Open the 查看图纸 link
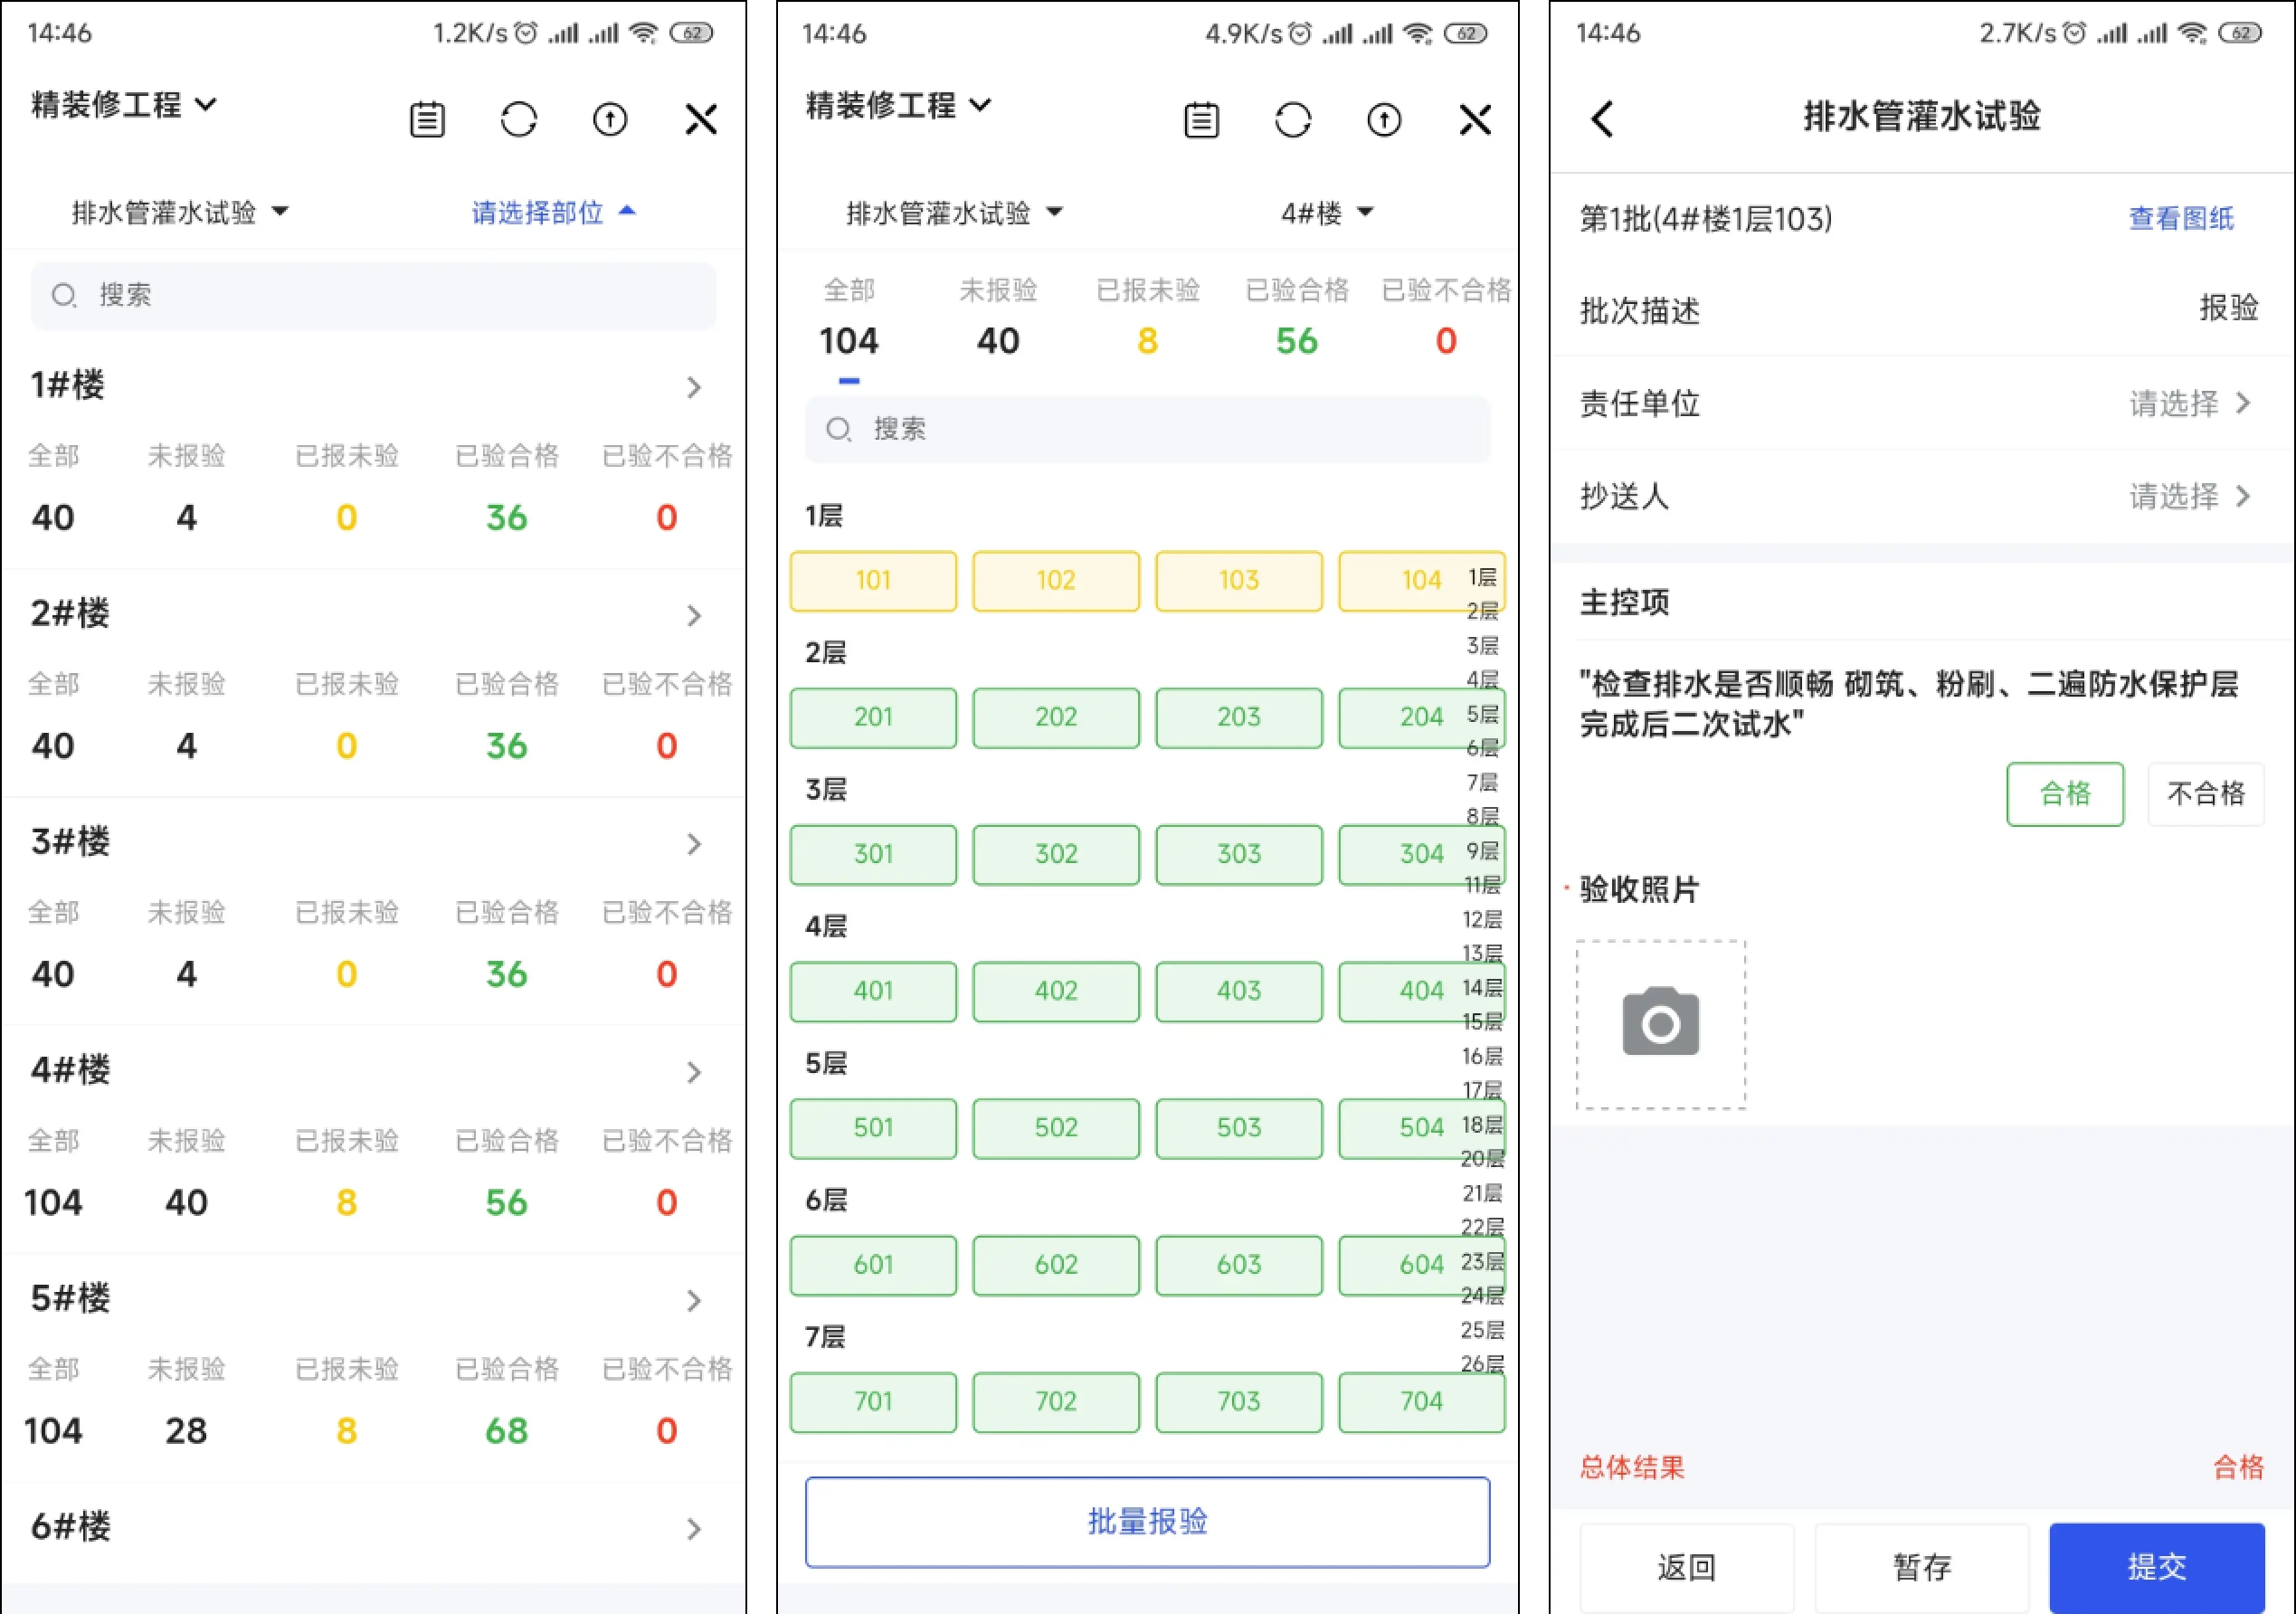This screenshot has width=2296, height=1614. (x=2180, y=218)
